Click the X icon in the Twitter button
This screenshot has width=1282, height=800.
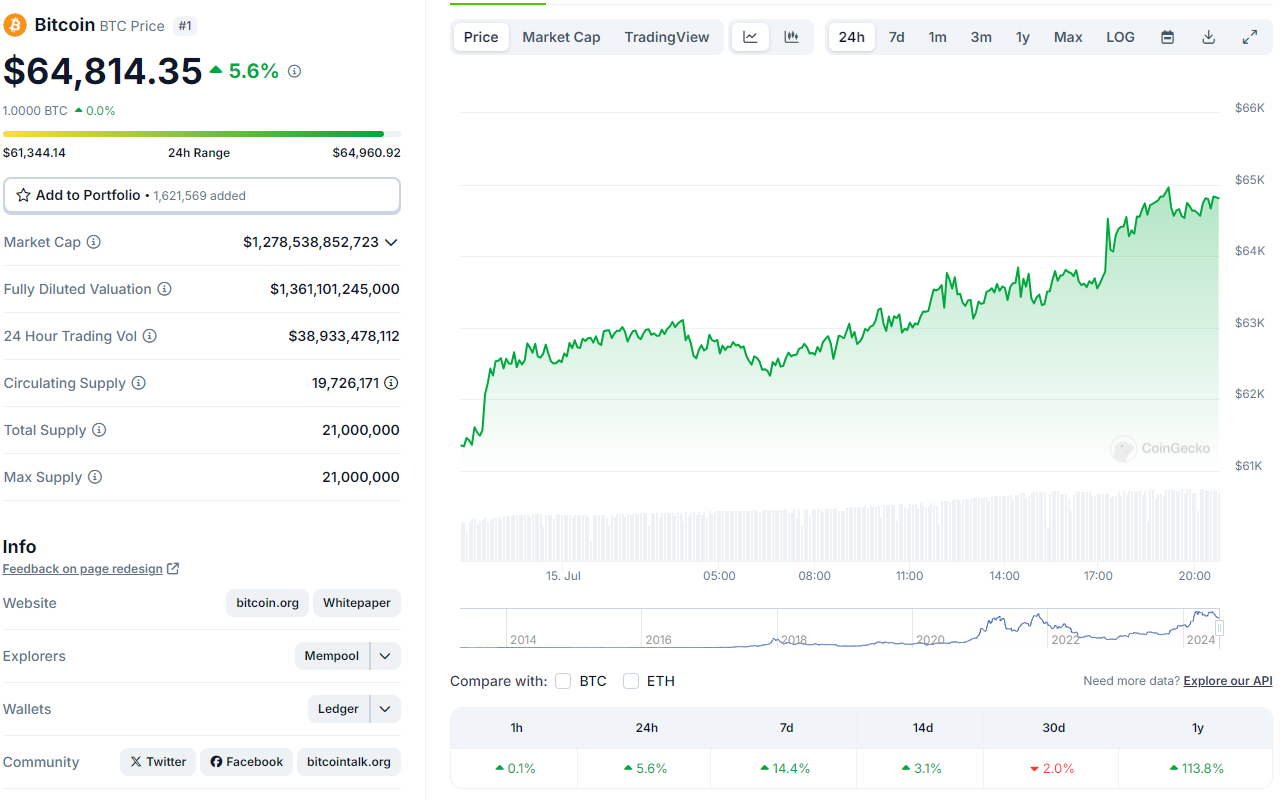click(x=135, y=762)
